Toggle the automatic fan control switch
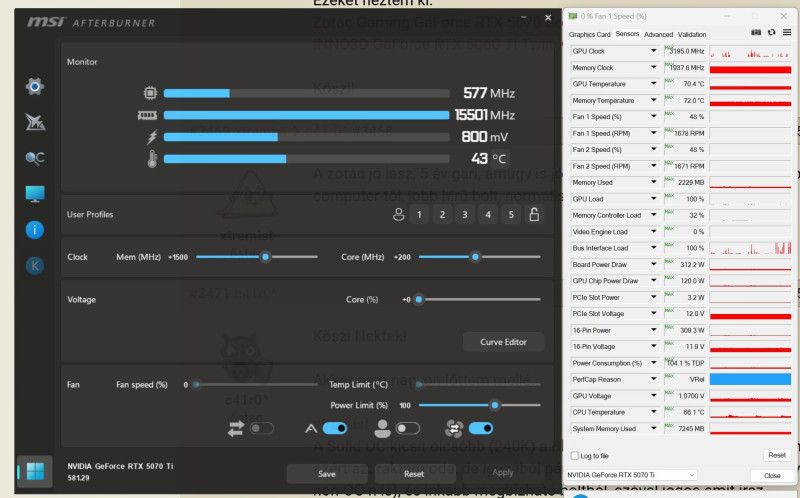 [335, 429]
